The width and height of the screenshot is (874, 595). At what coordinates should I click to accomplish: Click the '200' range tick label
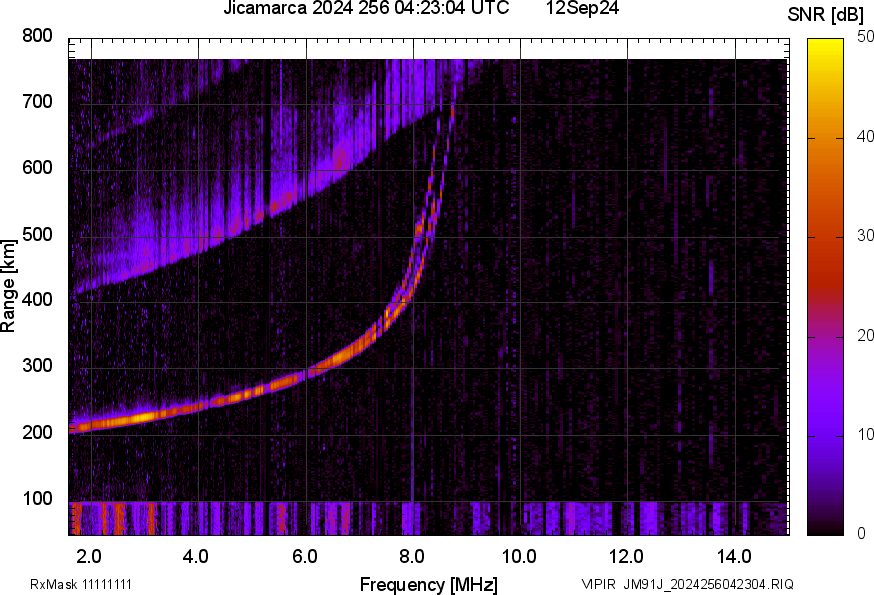(37, 432)
